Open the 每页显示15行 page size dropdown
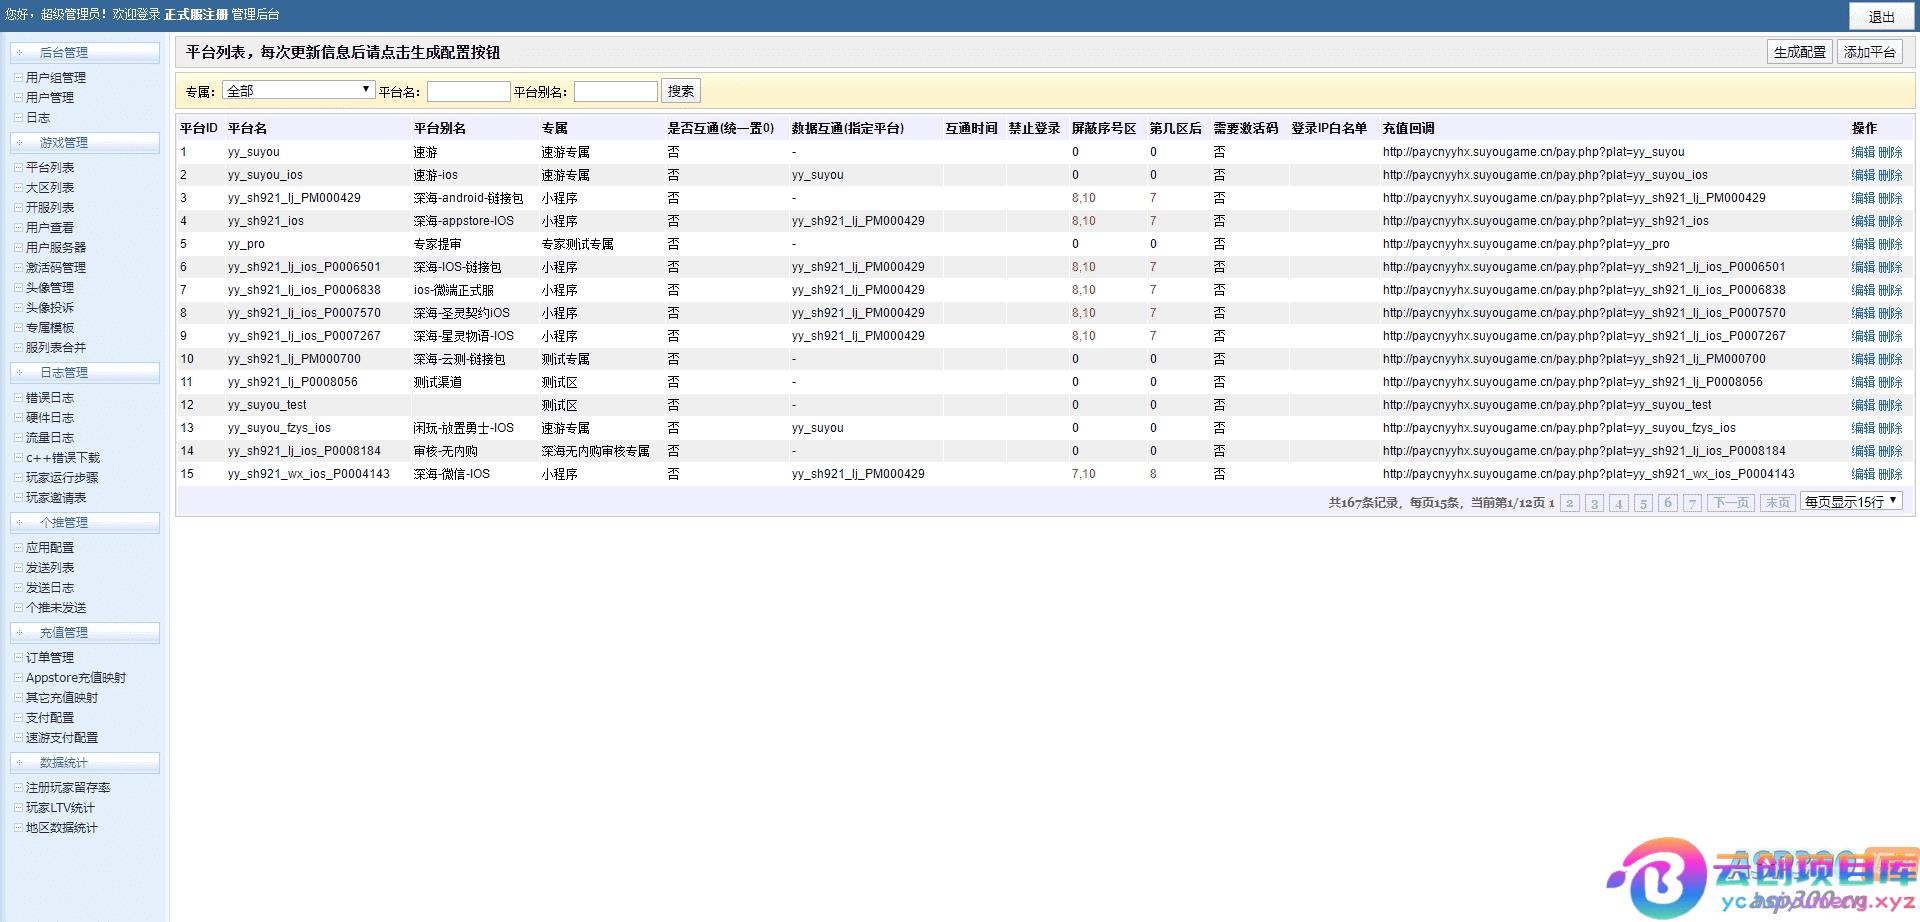This screenshot has width=1920, height=922. pos(1851,502)
